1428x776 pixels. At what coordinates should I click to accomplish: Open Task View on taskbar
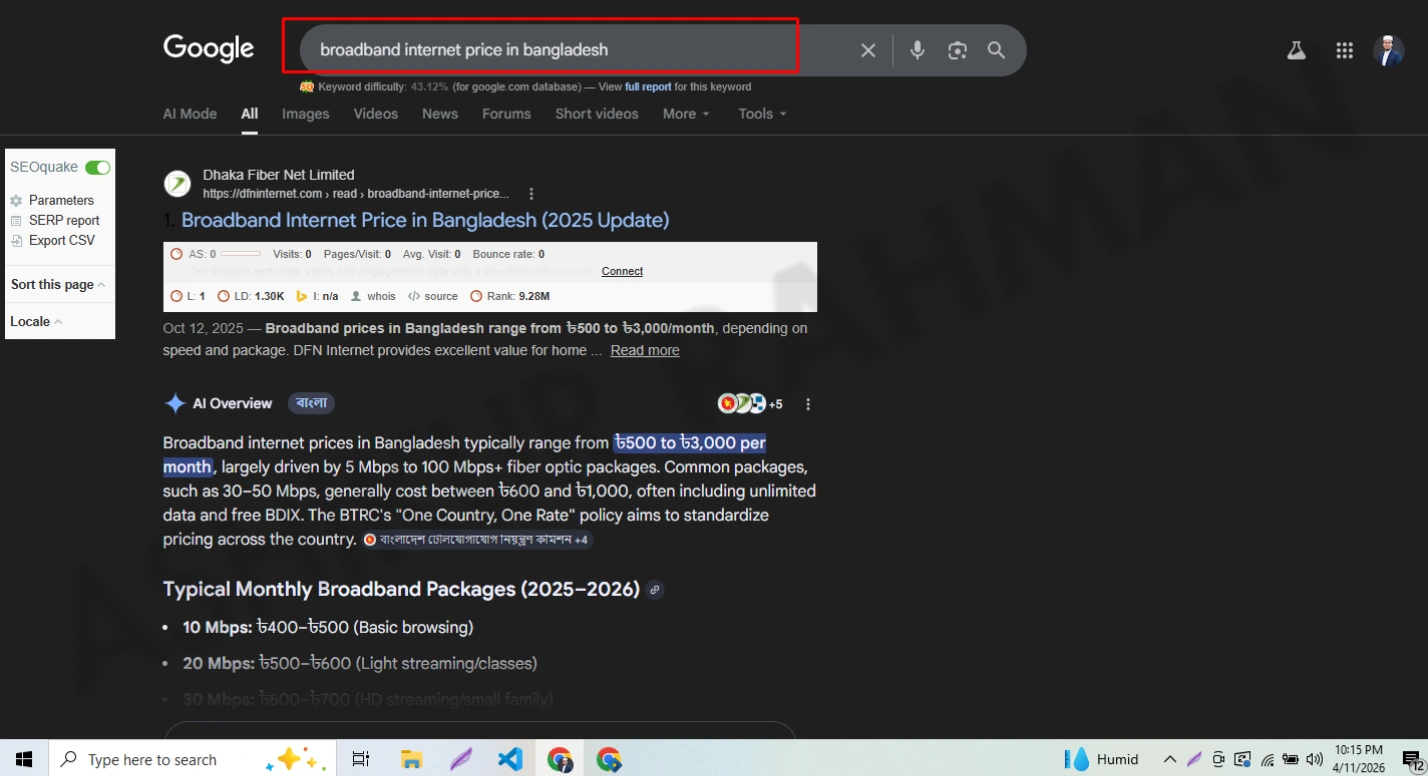(361, 759)
